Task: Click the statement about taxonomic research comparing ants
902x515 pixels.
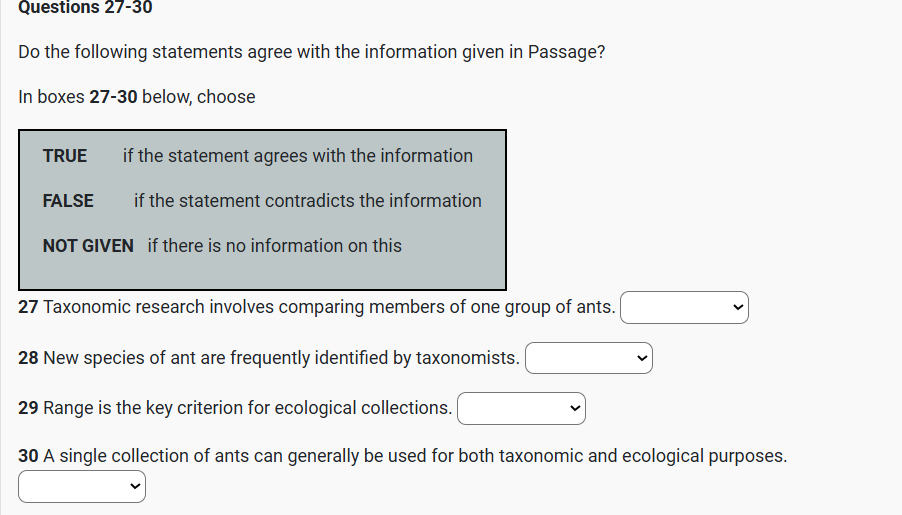Action: [x=329, y=307]
